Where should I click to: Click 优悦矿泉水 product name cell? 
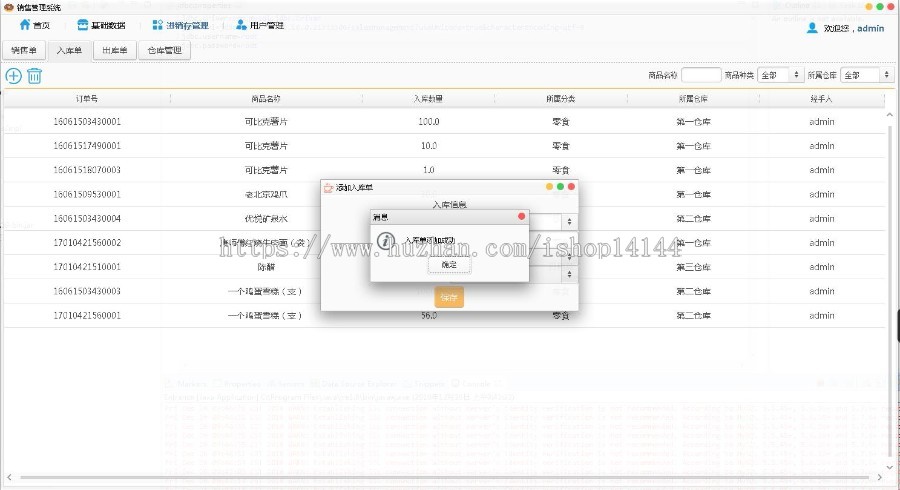point(266,219)
